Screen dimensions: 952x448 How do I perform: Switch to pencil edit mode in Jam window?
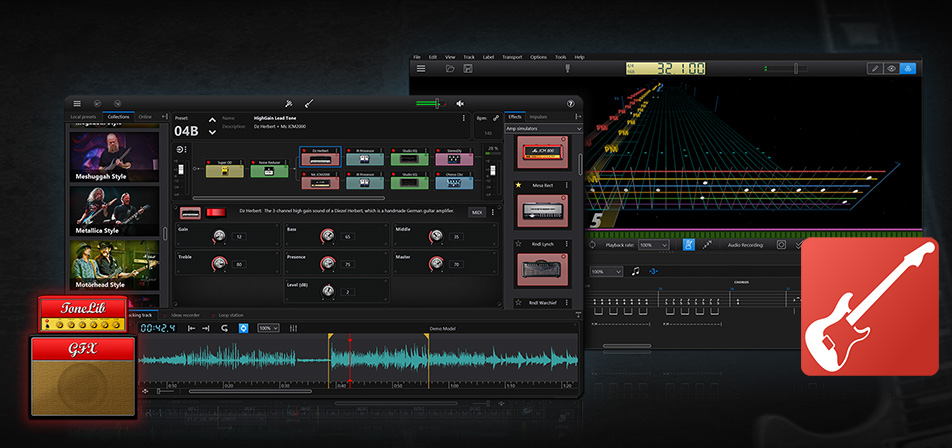pos(875,69)
